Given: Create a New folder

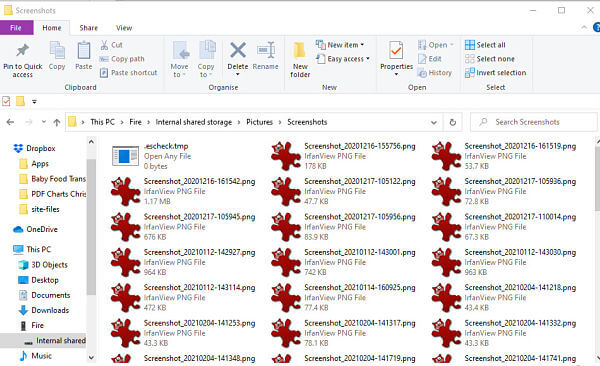Looking at the screenshot, I should 300,59.
